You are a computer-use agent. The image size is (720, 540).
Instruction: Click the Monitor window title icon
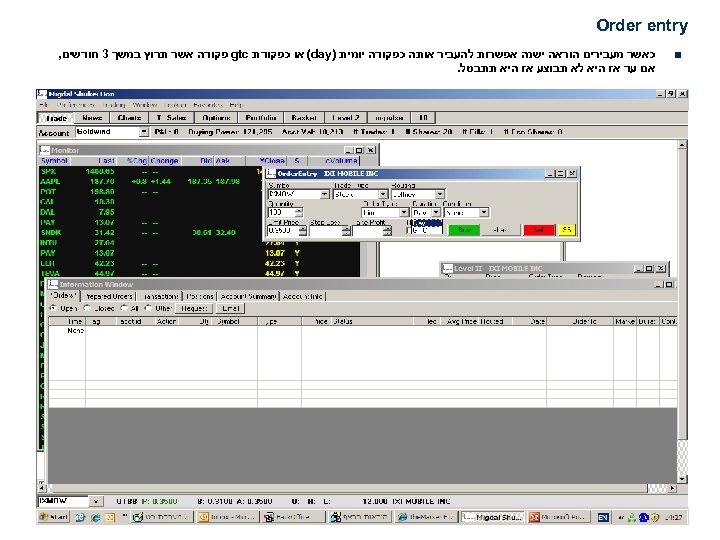45,150
